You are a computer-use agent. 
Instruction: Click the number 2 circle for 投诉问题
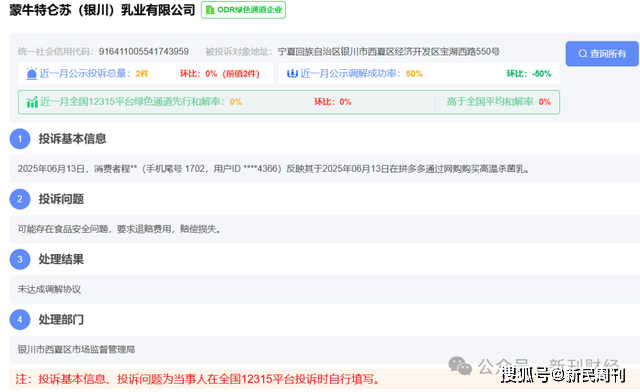click(20, 199)
